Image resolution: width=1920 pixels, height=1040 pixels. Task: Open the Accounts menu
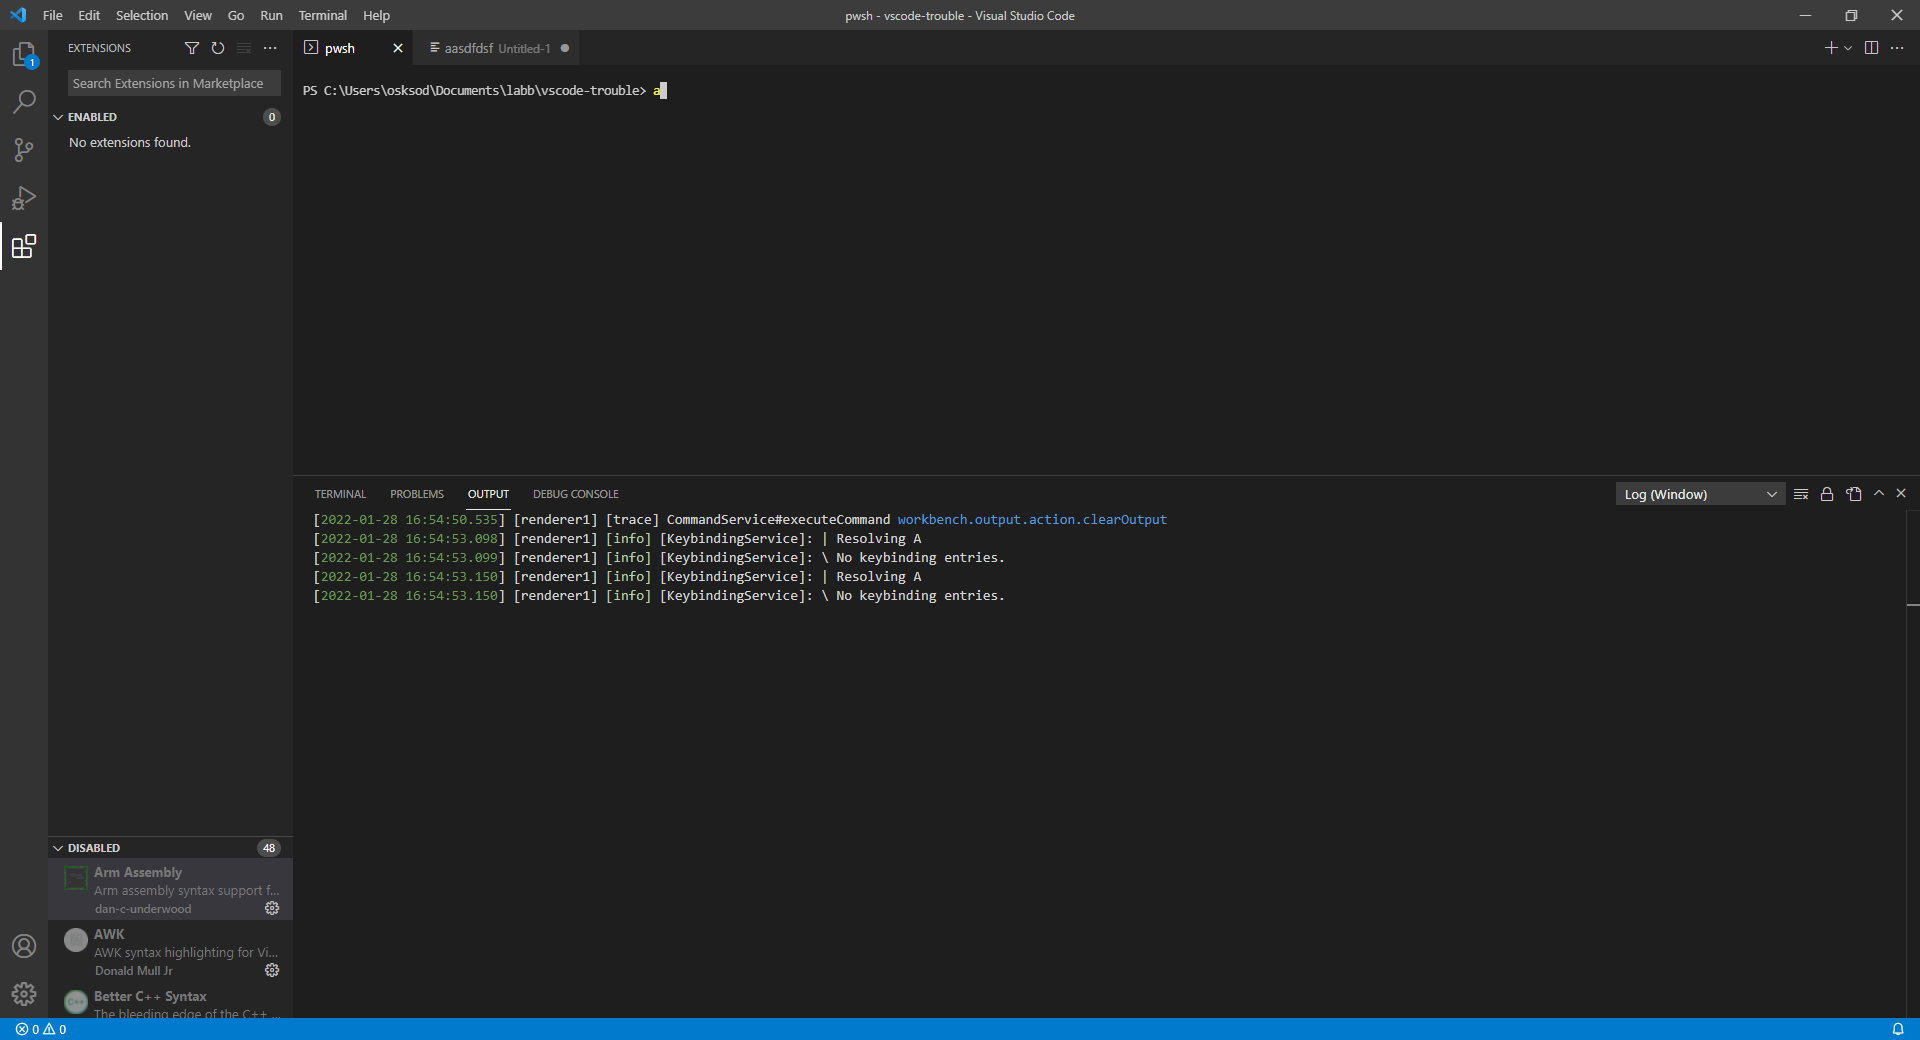click(x=24, y=945)
